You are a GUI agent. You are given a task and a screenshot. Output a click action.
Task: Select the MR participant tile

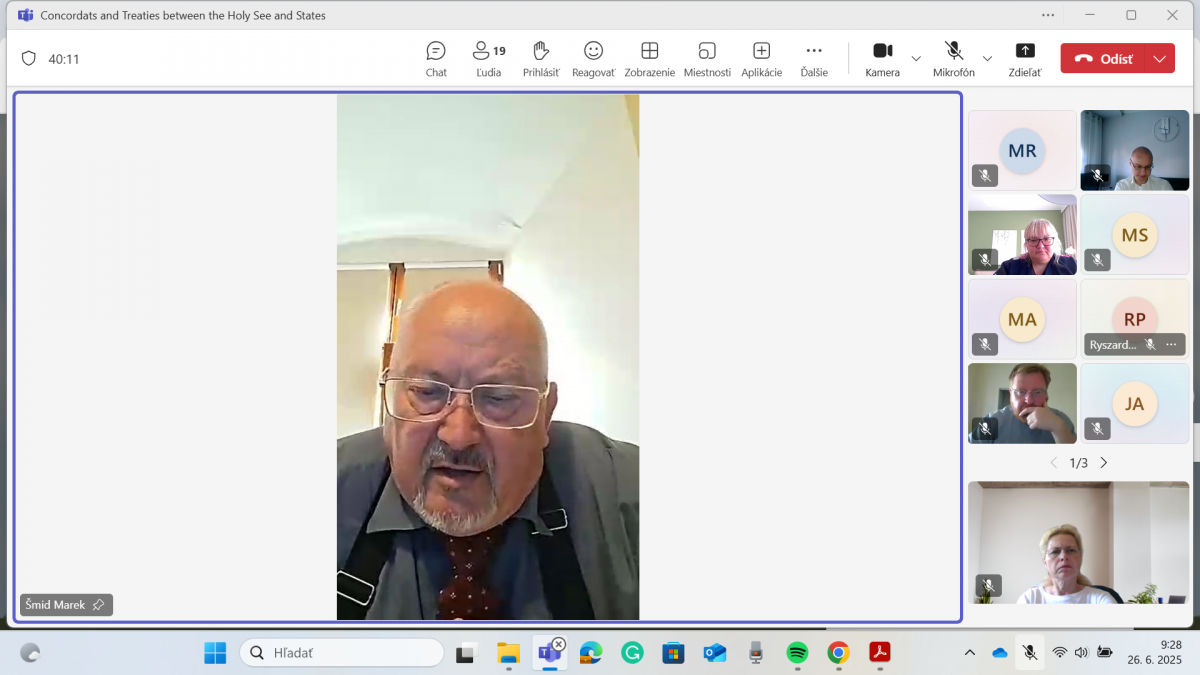point(1022,150)
